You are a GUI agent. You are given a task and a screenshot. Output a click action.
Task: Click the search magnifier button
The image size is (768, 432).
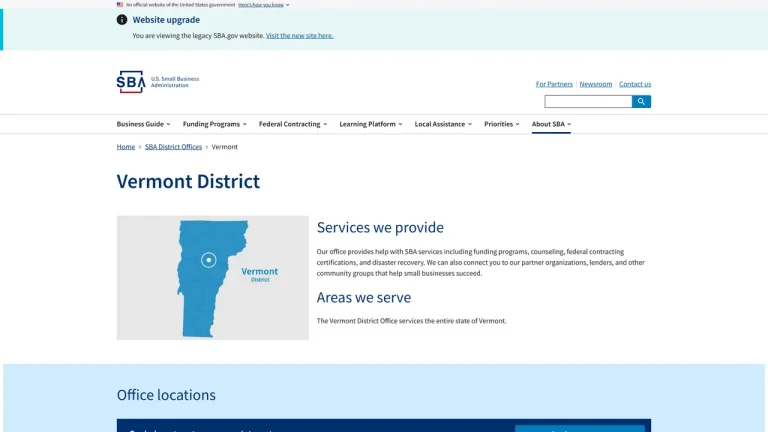click(641, 101)
